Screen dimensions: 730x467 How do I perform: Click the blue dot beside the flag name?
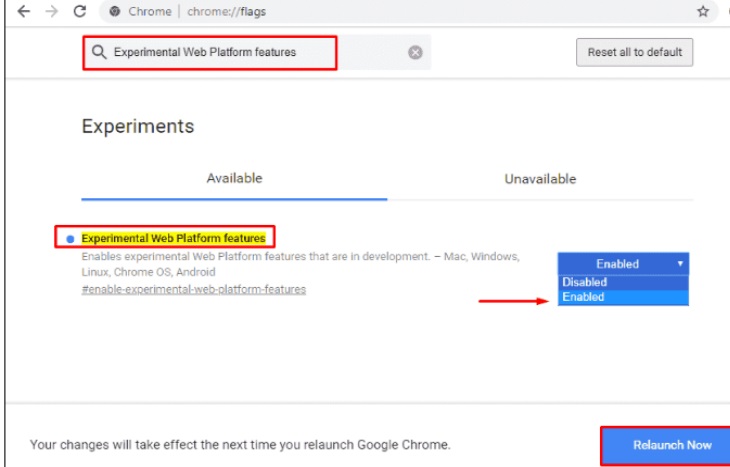click(70, 239)
